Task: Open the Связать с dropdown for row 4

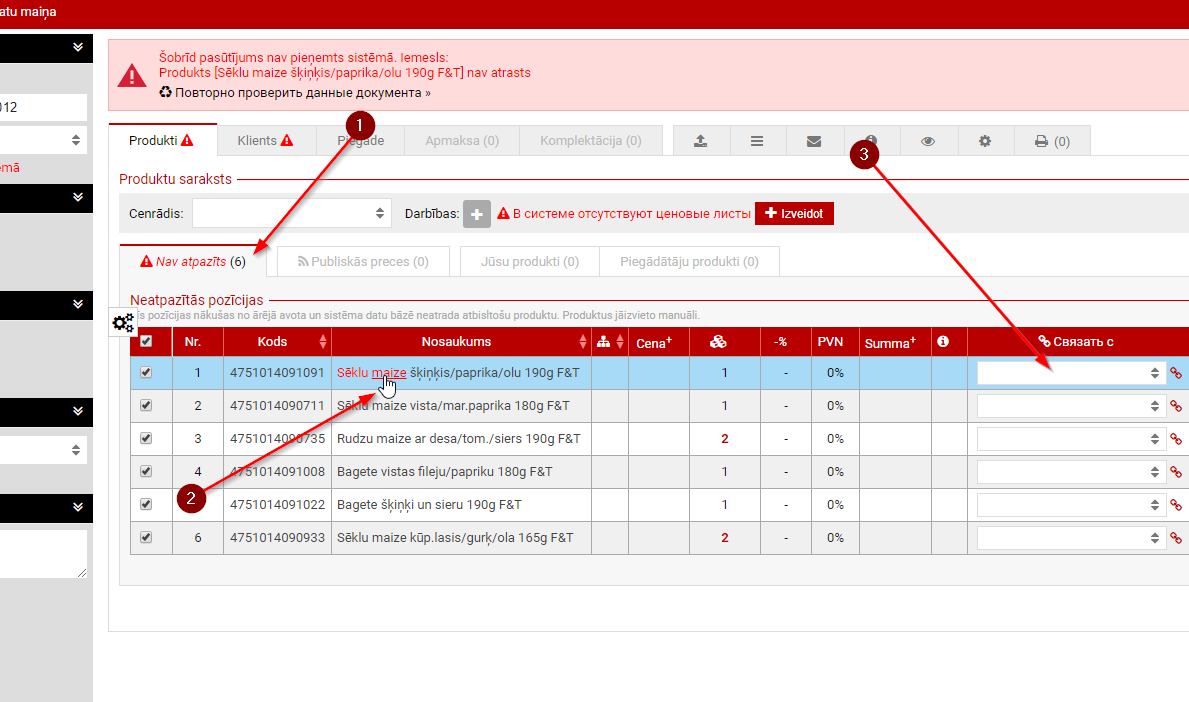Action: [1071, 472]
